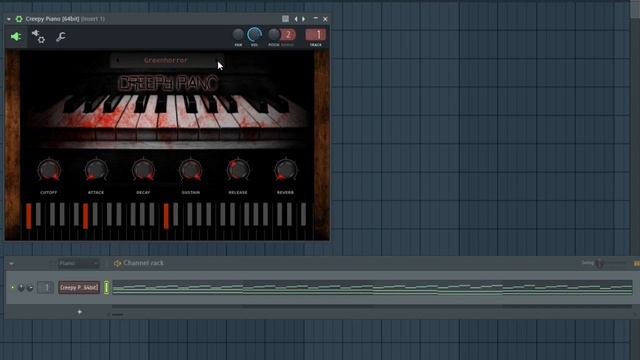Image resolution: width=640 pixels, height=360 pixels.
Task: Select the Creepy P. channel button
Action: click(79, 288)
